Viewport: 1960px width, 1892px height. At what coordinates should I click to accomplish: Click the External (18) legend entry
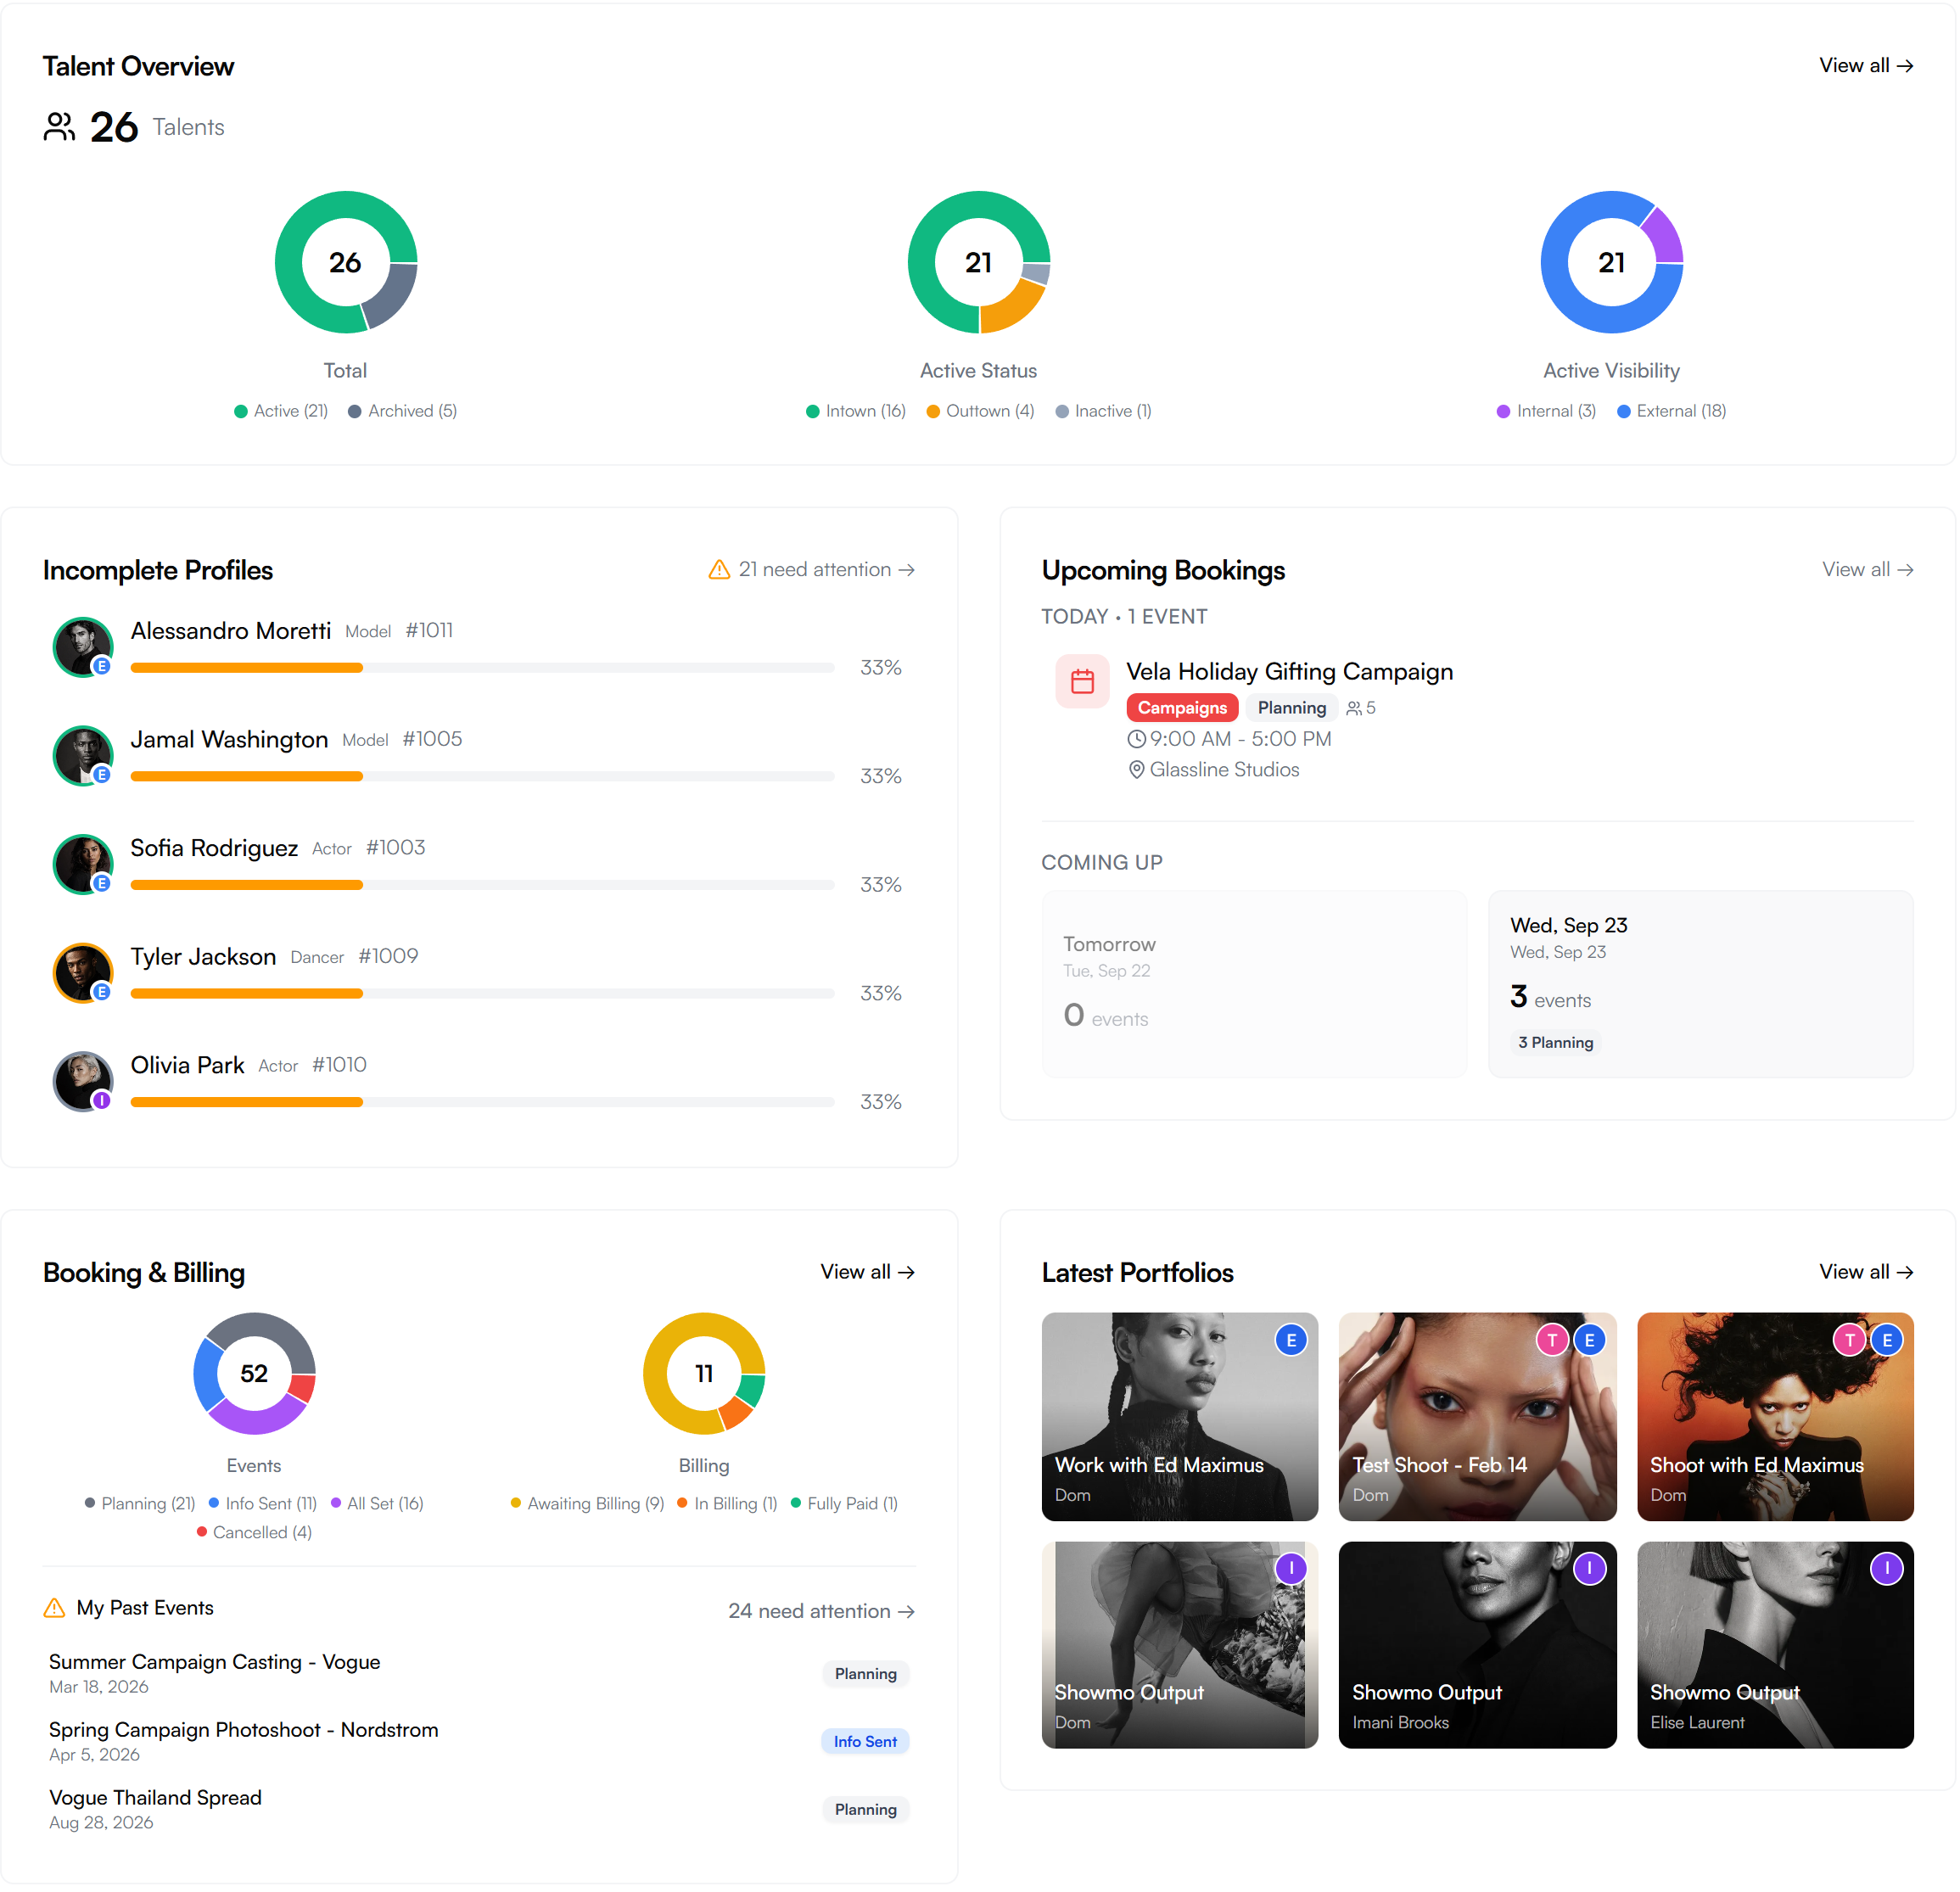1672,411
